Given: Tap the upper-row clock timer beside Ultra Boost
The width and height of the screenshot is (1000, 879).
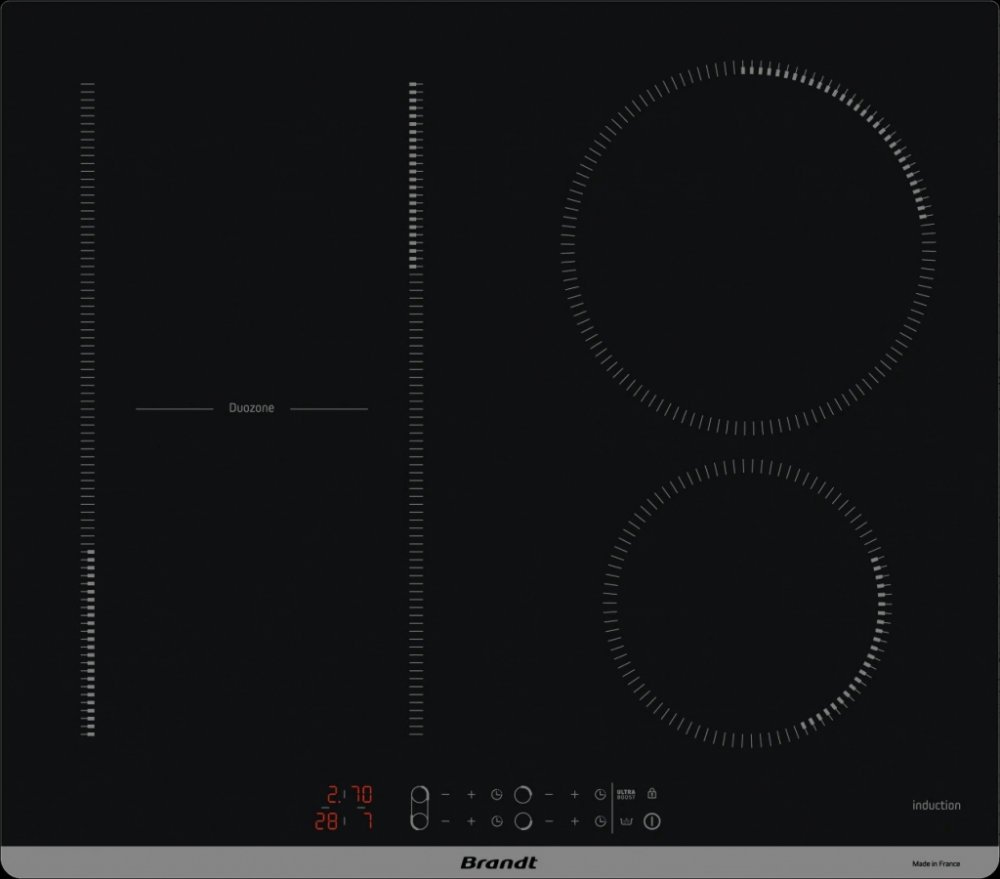Looking at the screenshot, I should pyautogui.click(x=600, y=795).
